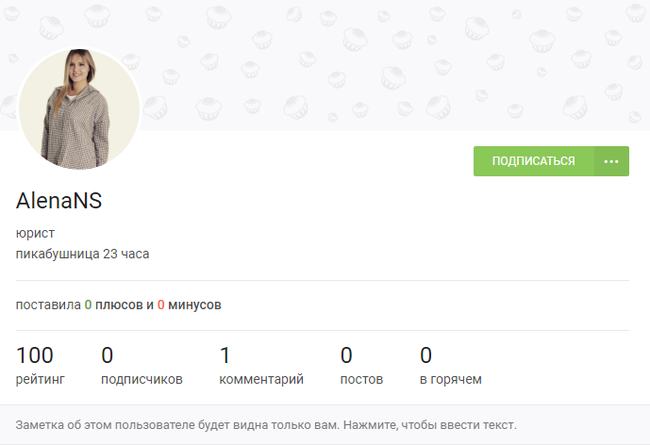Click the 100 rating number
This screenshot has height=445, width=650.
(35, 355)
